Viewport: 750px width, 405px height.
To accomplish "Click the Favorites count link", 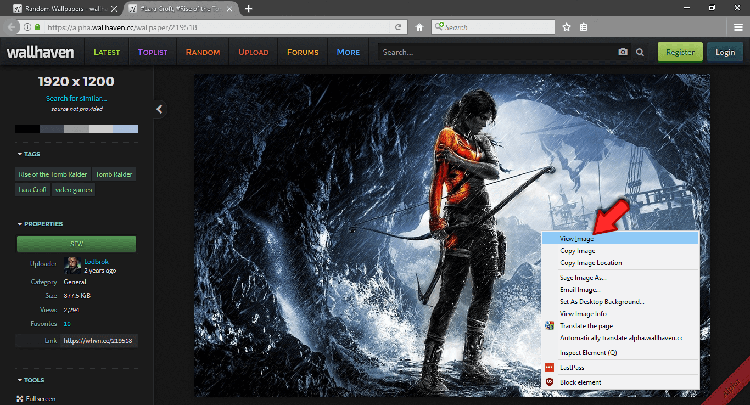I will click(67, 324).
